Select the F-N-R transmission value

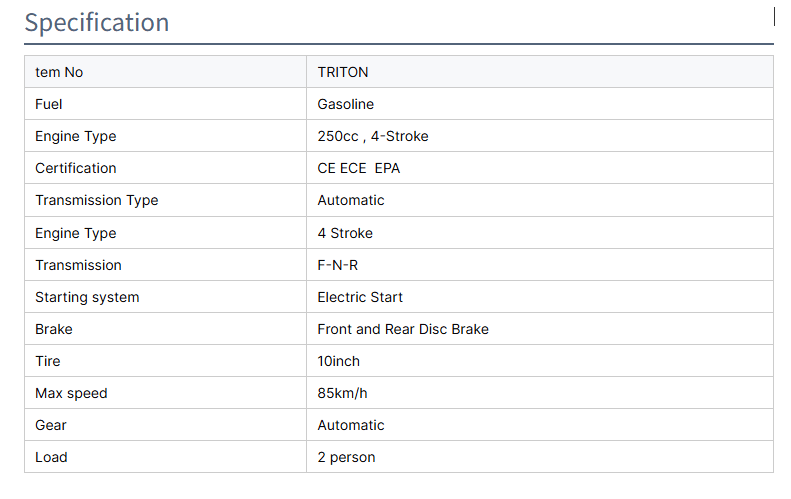(338, 265)
